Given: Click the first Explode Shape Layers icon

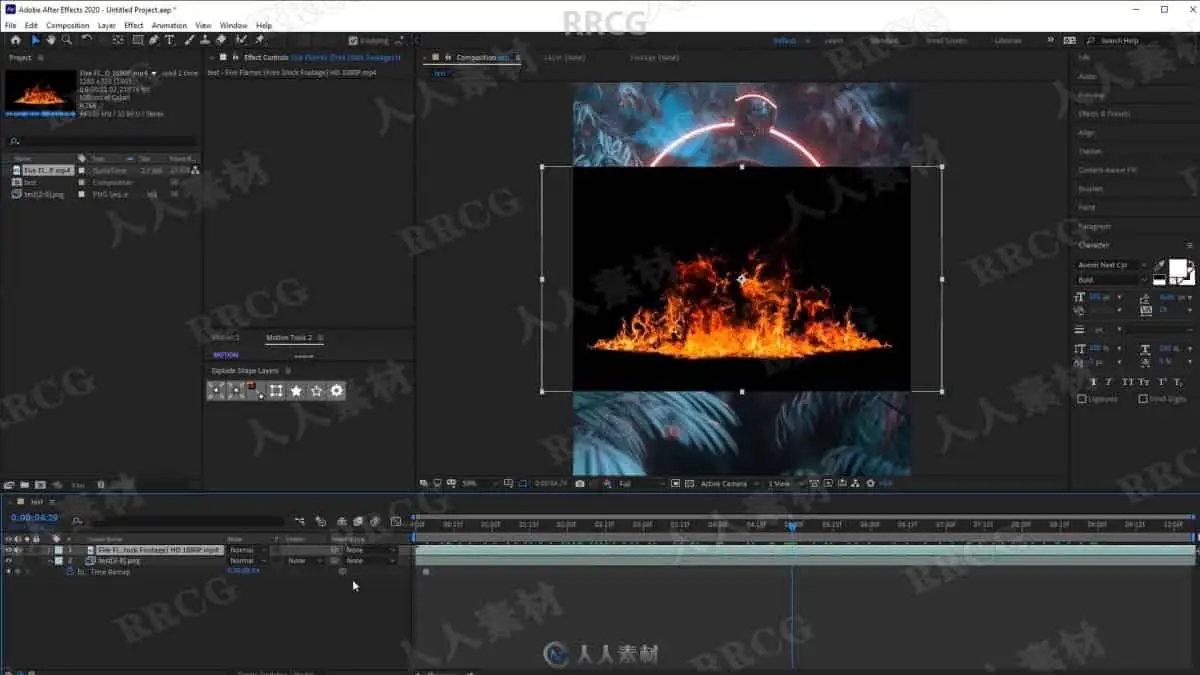Looking at the screenshot, I should tap(215, 391).
